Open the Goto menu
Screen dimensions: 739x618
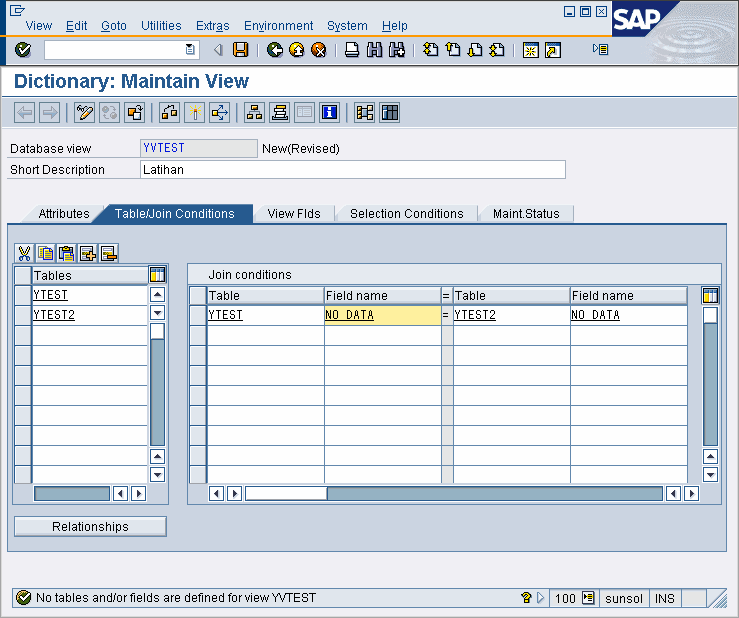tap(114, 25)
